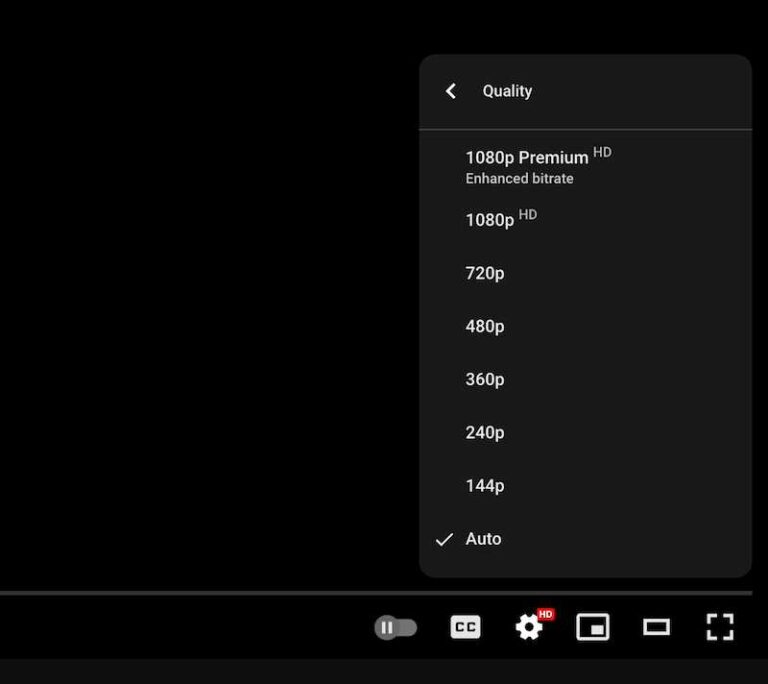Click the Quality menu title
This screenshot has width=768, height=684.
click(x=507, y=91)
